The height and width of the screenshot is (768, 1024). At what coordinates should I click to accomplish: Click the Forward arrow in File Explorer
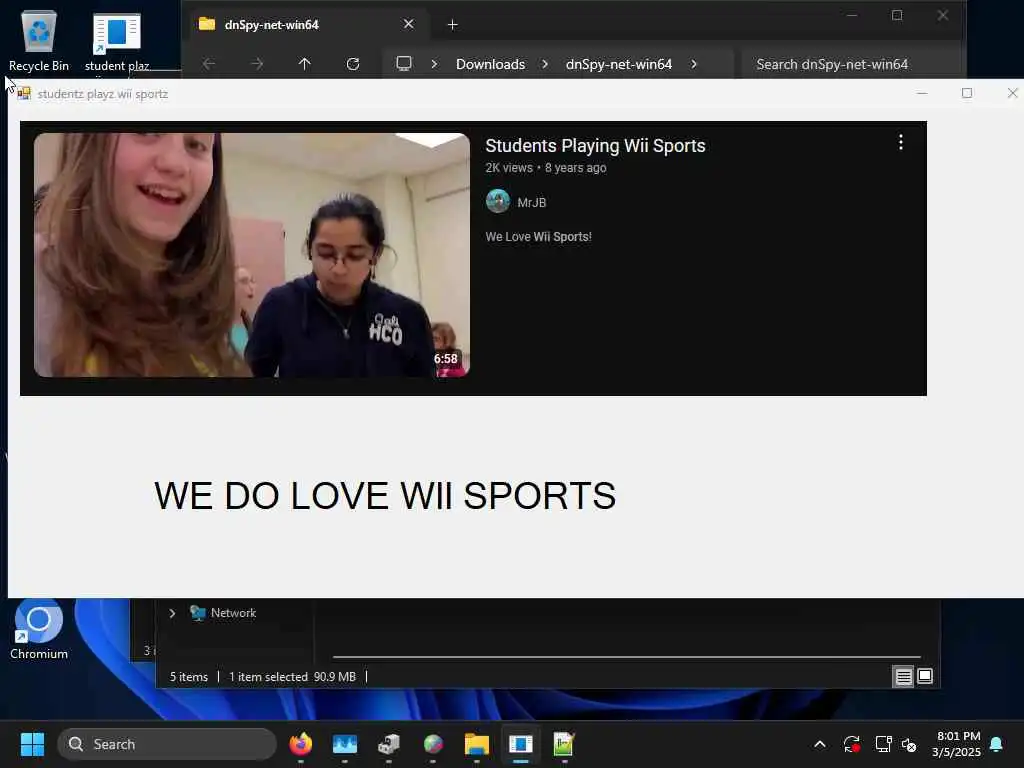(257, 64)
